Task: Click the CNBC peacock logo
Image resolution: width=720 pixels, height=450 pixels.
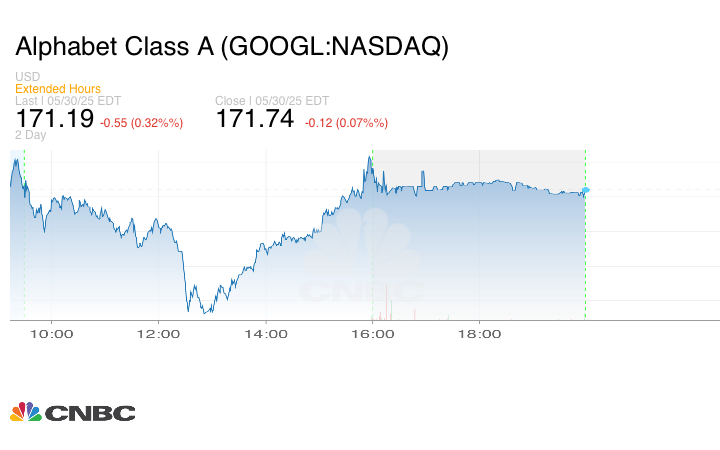Action: pyautogui.click(x=26, y=411)
